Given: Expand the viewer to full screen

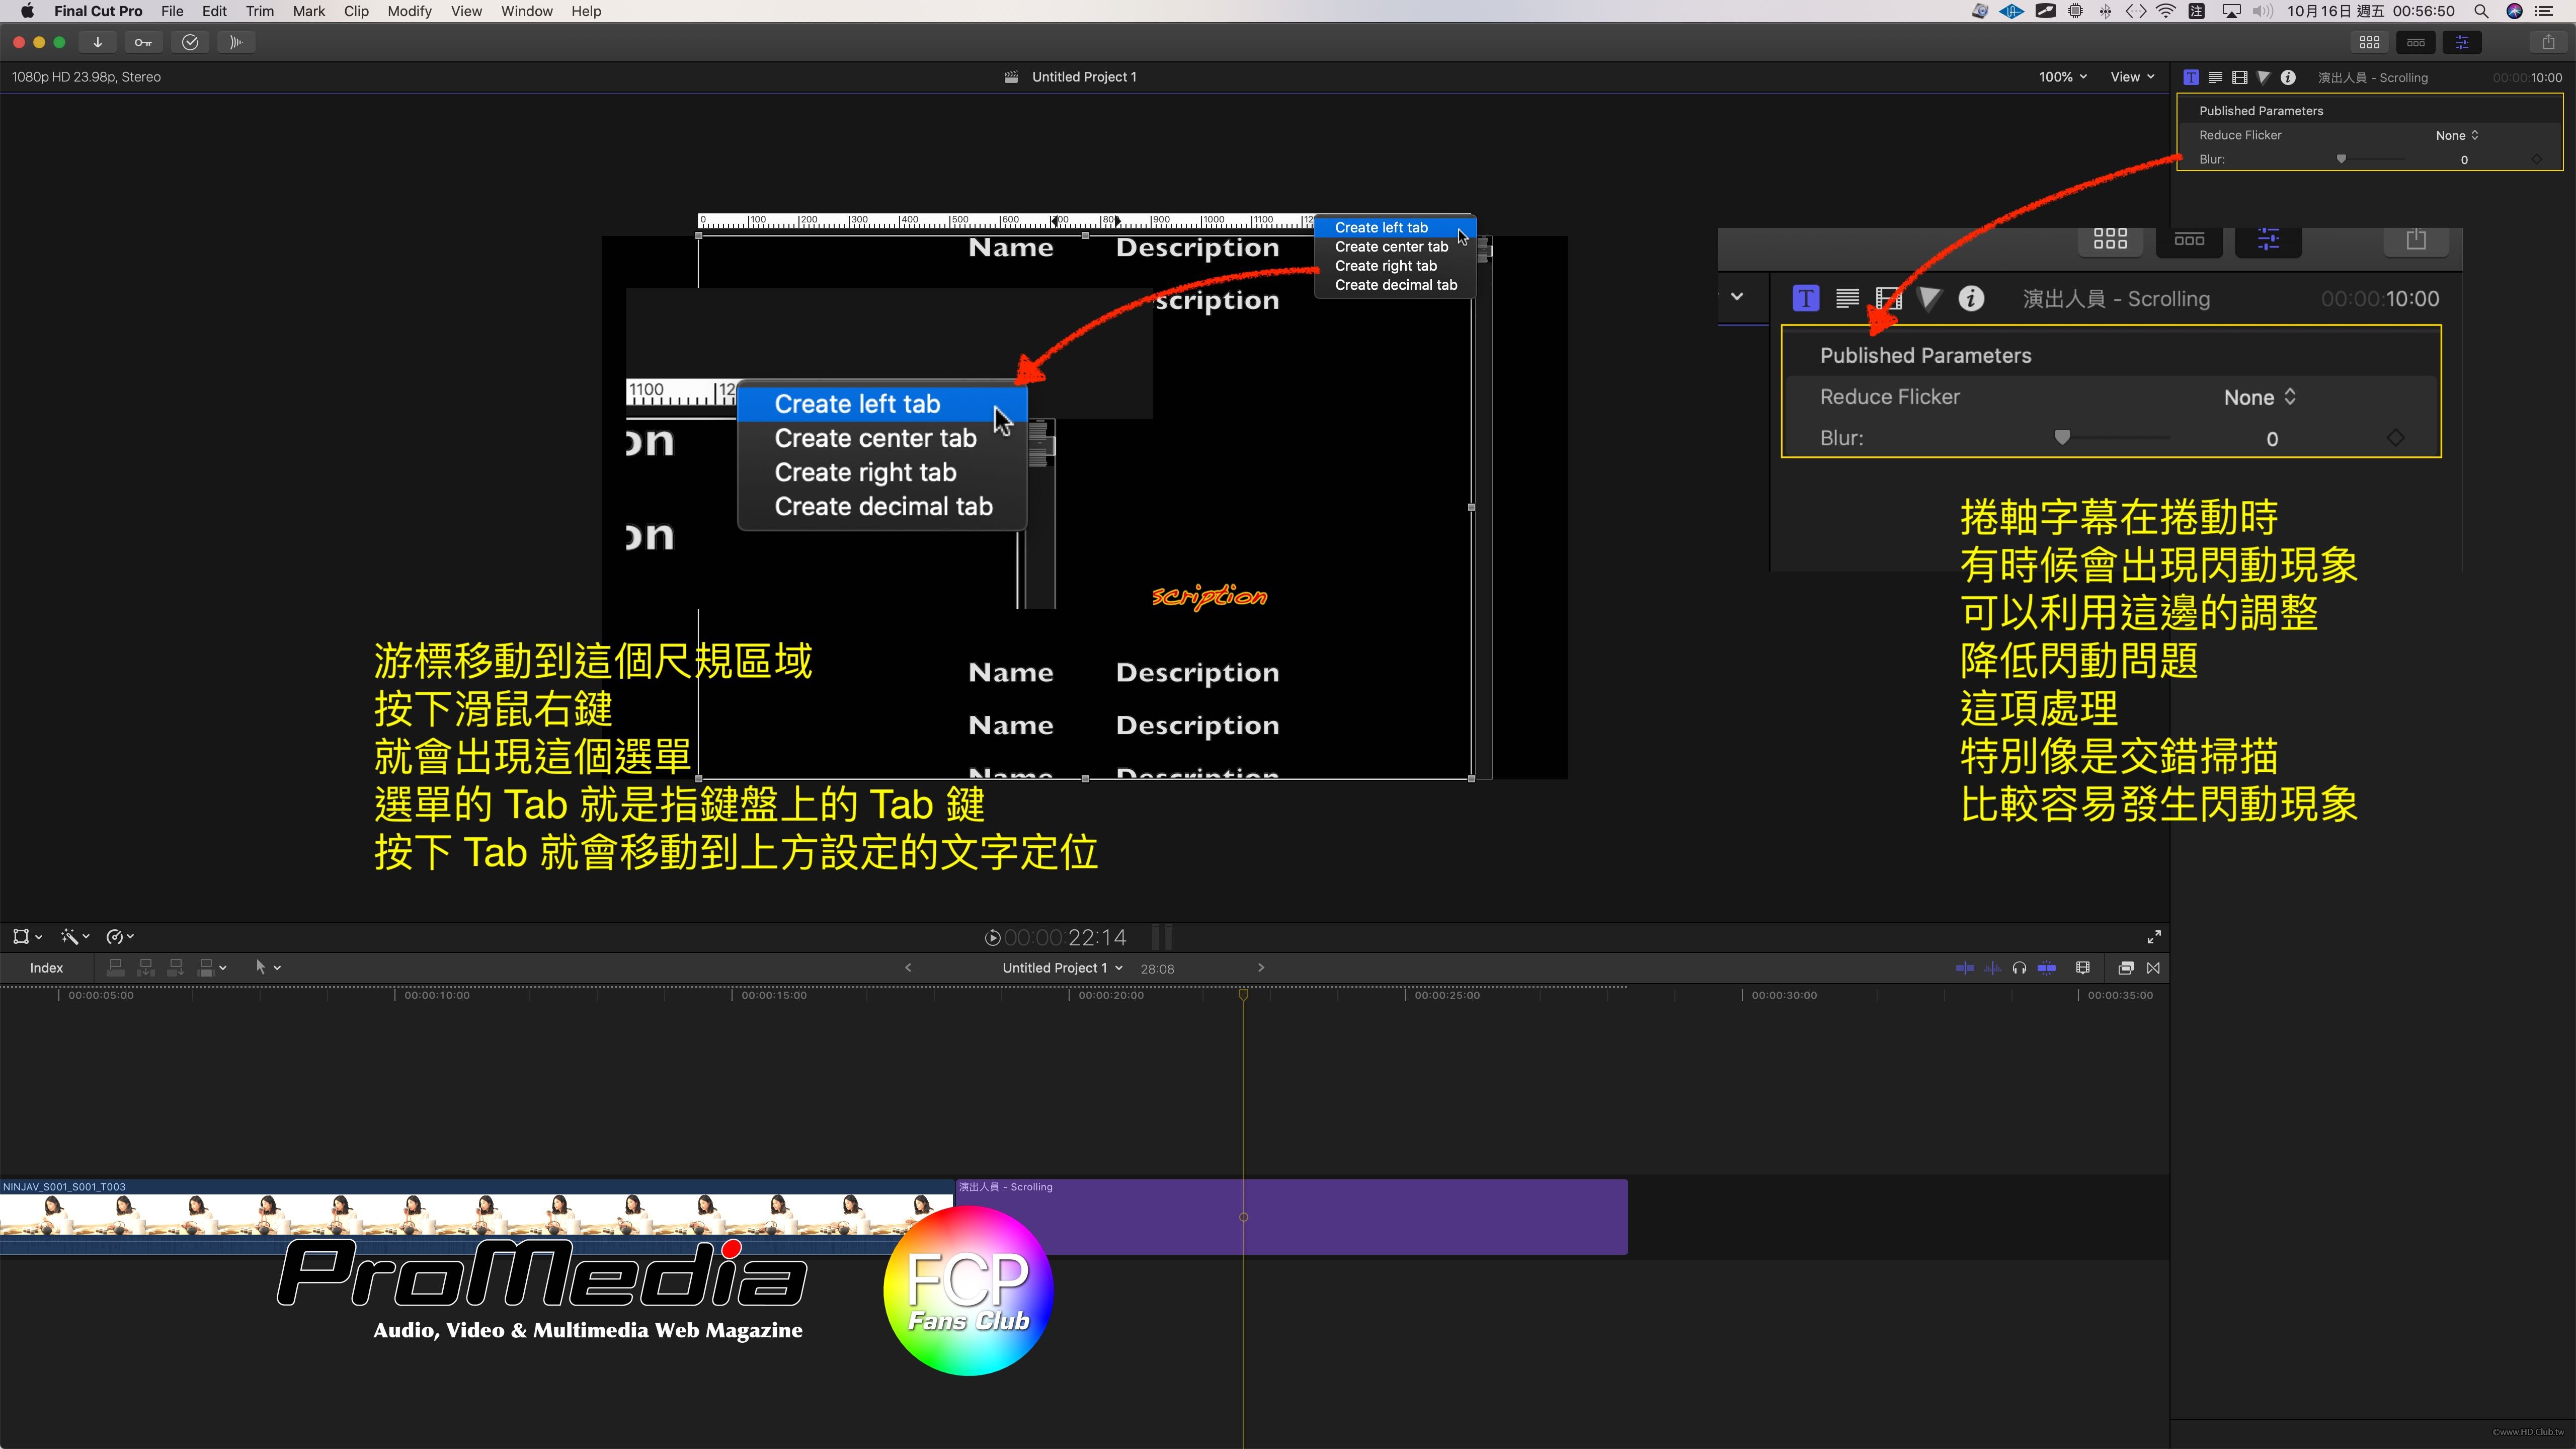Looking at the screenshot, I should point(2153,937).
